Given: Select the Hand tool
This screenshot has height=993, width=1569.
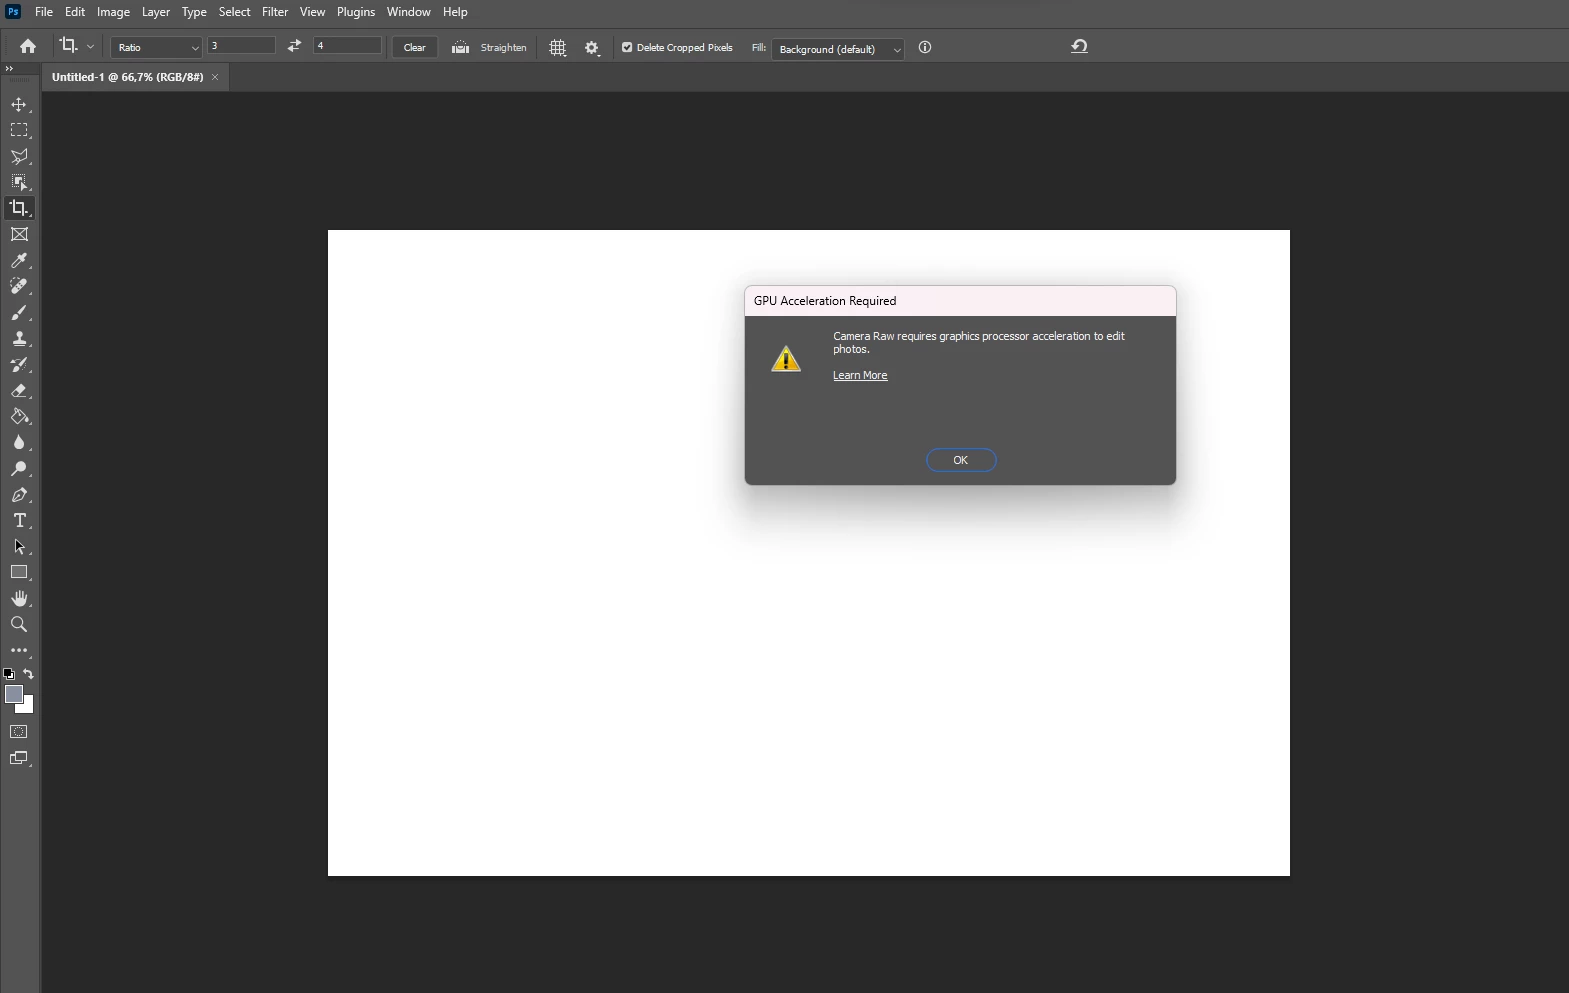Looking at the screenshot, I should (19, 599).
